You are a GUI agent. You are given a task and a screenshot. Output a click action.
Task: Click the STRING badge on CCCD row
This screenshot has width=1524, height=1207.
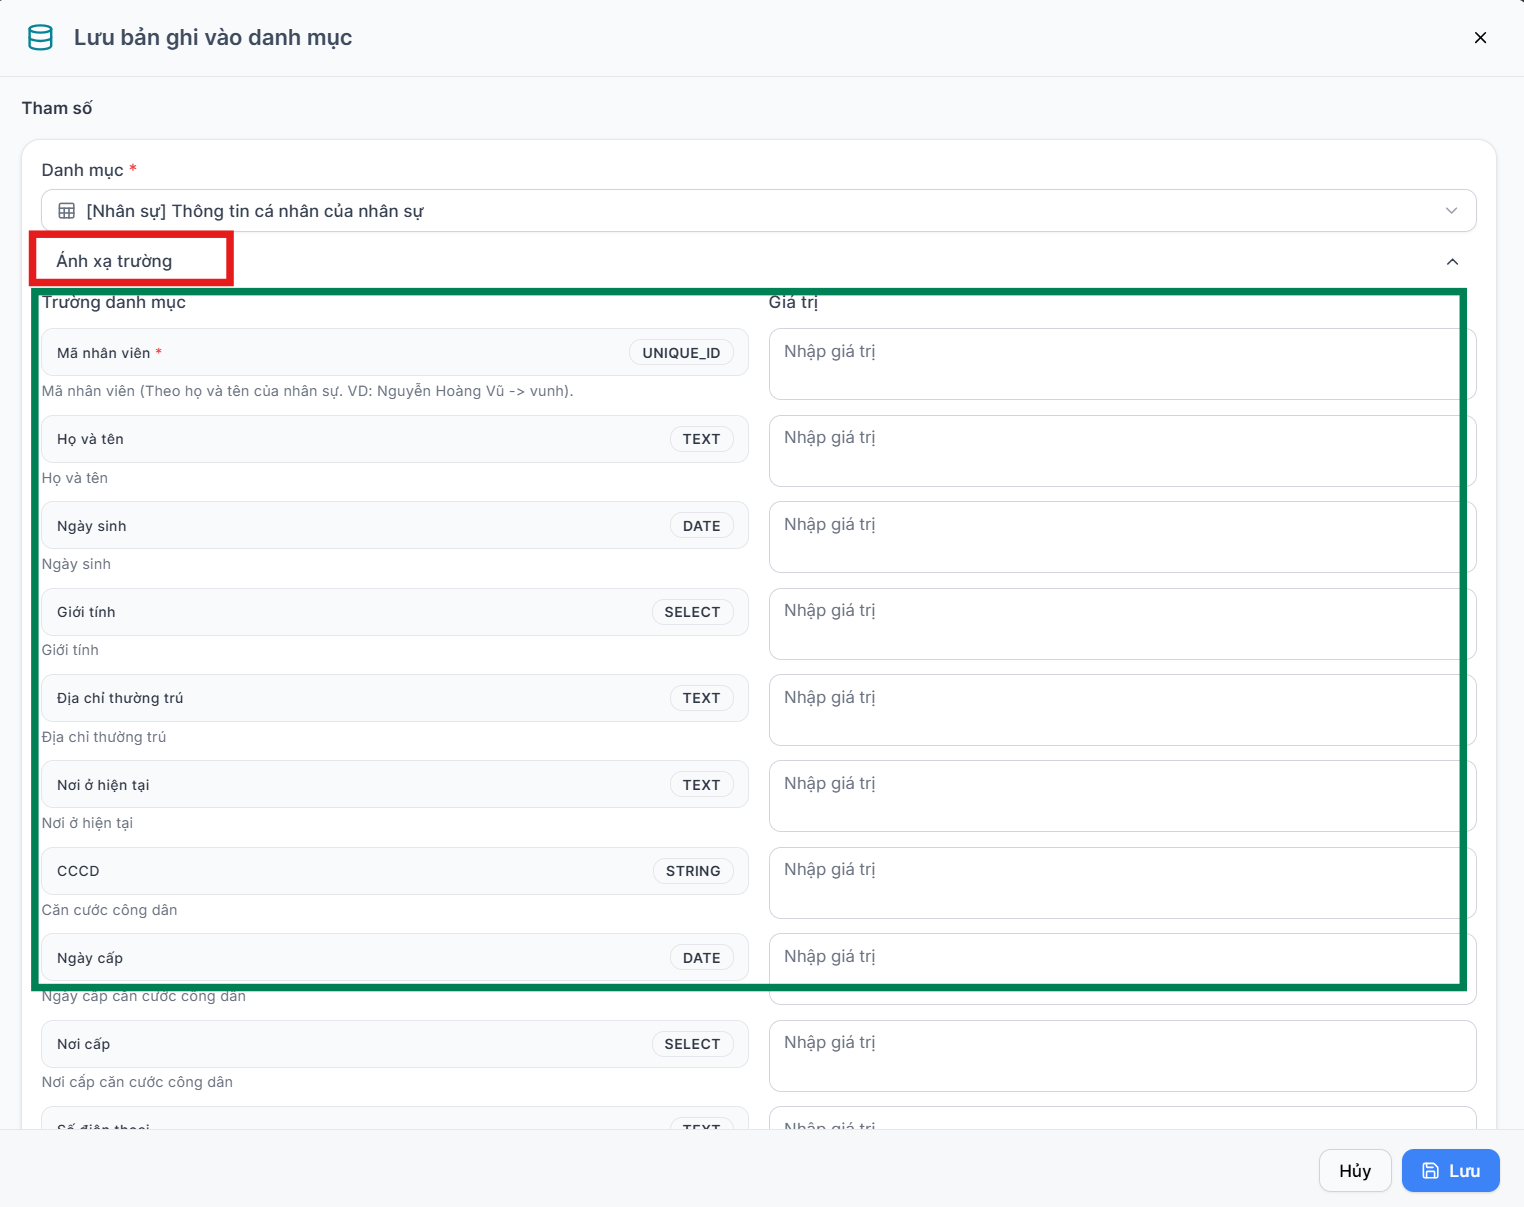693,871
